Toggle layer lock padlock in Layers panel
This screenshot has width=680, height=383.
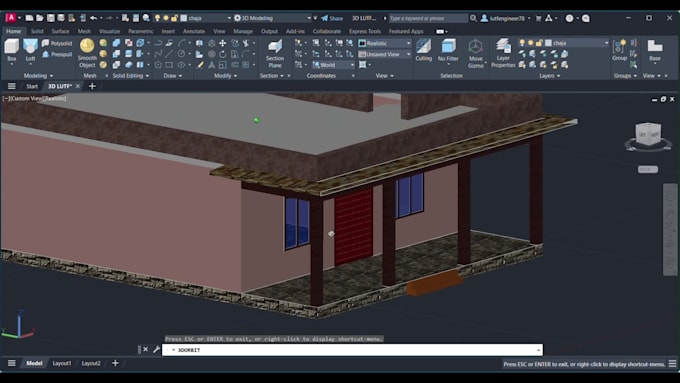coord(539,43)
